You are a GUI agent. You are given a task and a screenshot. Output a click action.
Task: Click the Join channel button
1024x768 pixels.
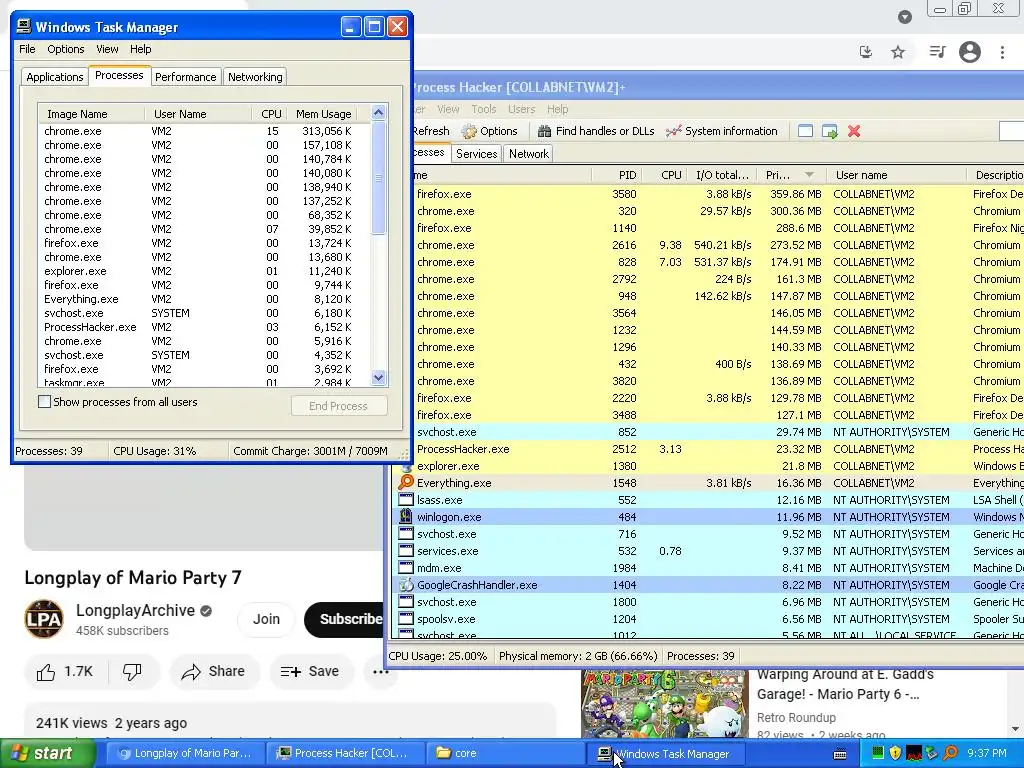click(266, 618)
